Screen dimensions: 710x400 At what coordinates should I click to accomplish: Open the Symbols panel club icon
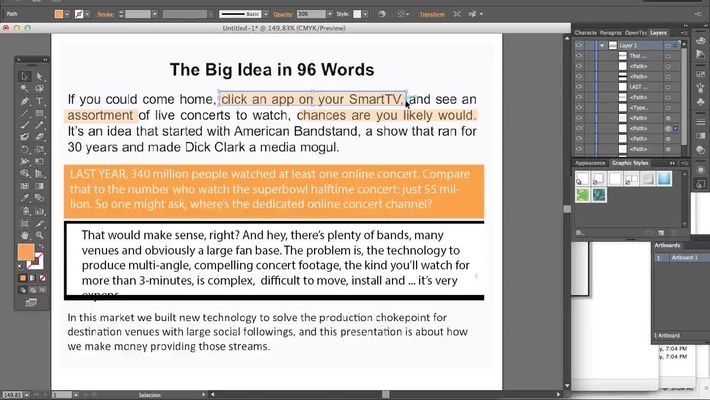tap(700, 102)
